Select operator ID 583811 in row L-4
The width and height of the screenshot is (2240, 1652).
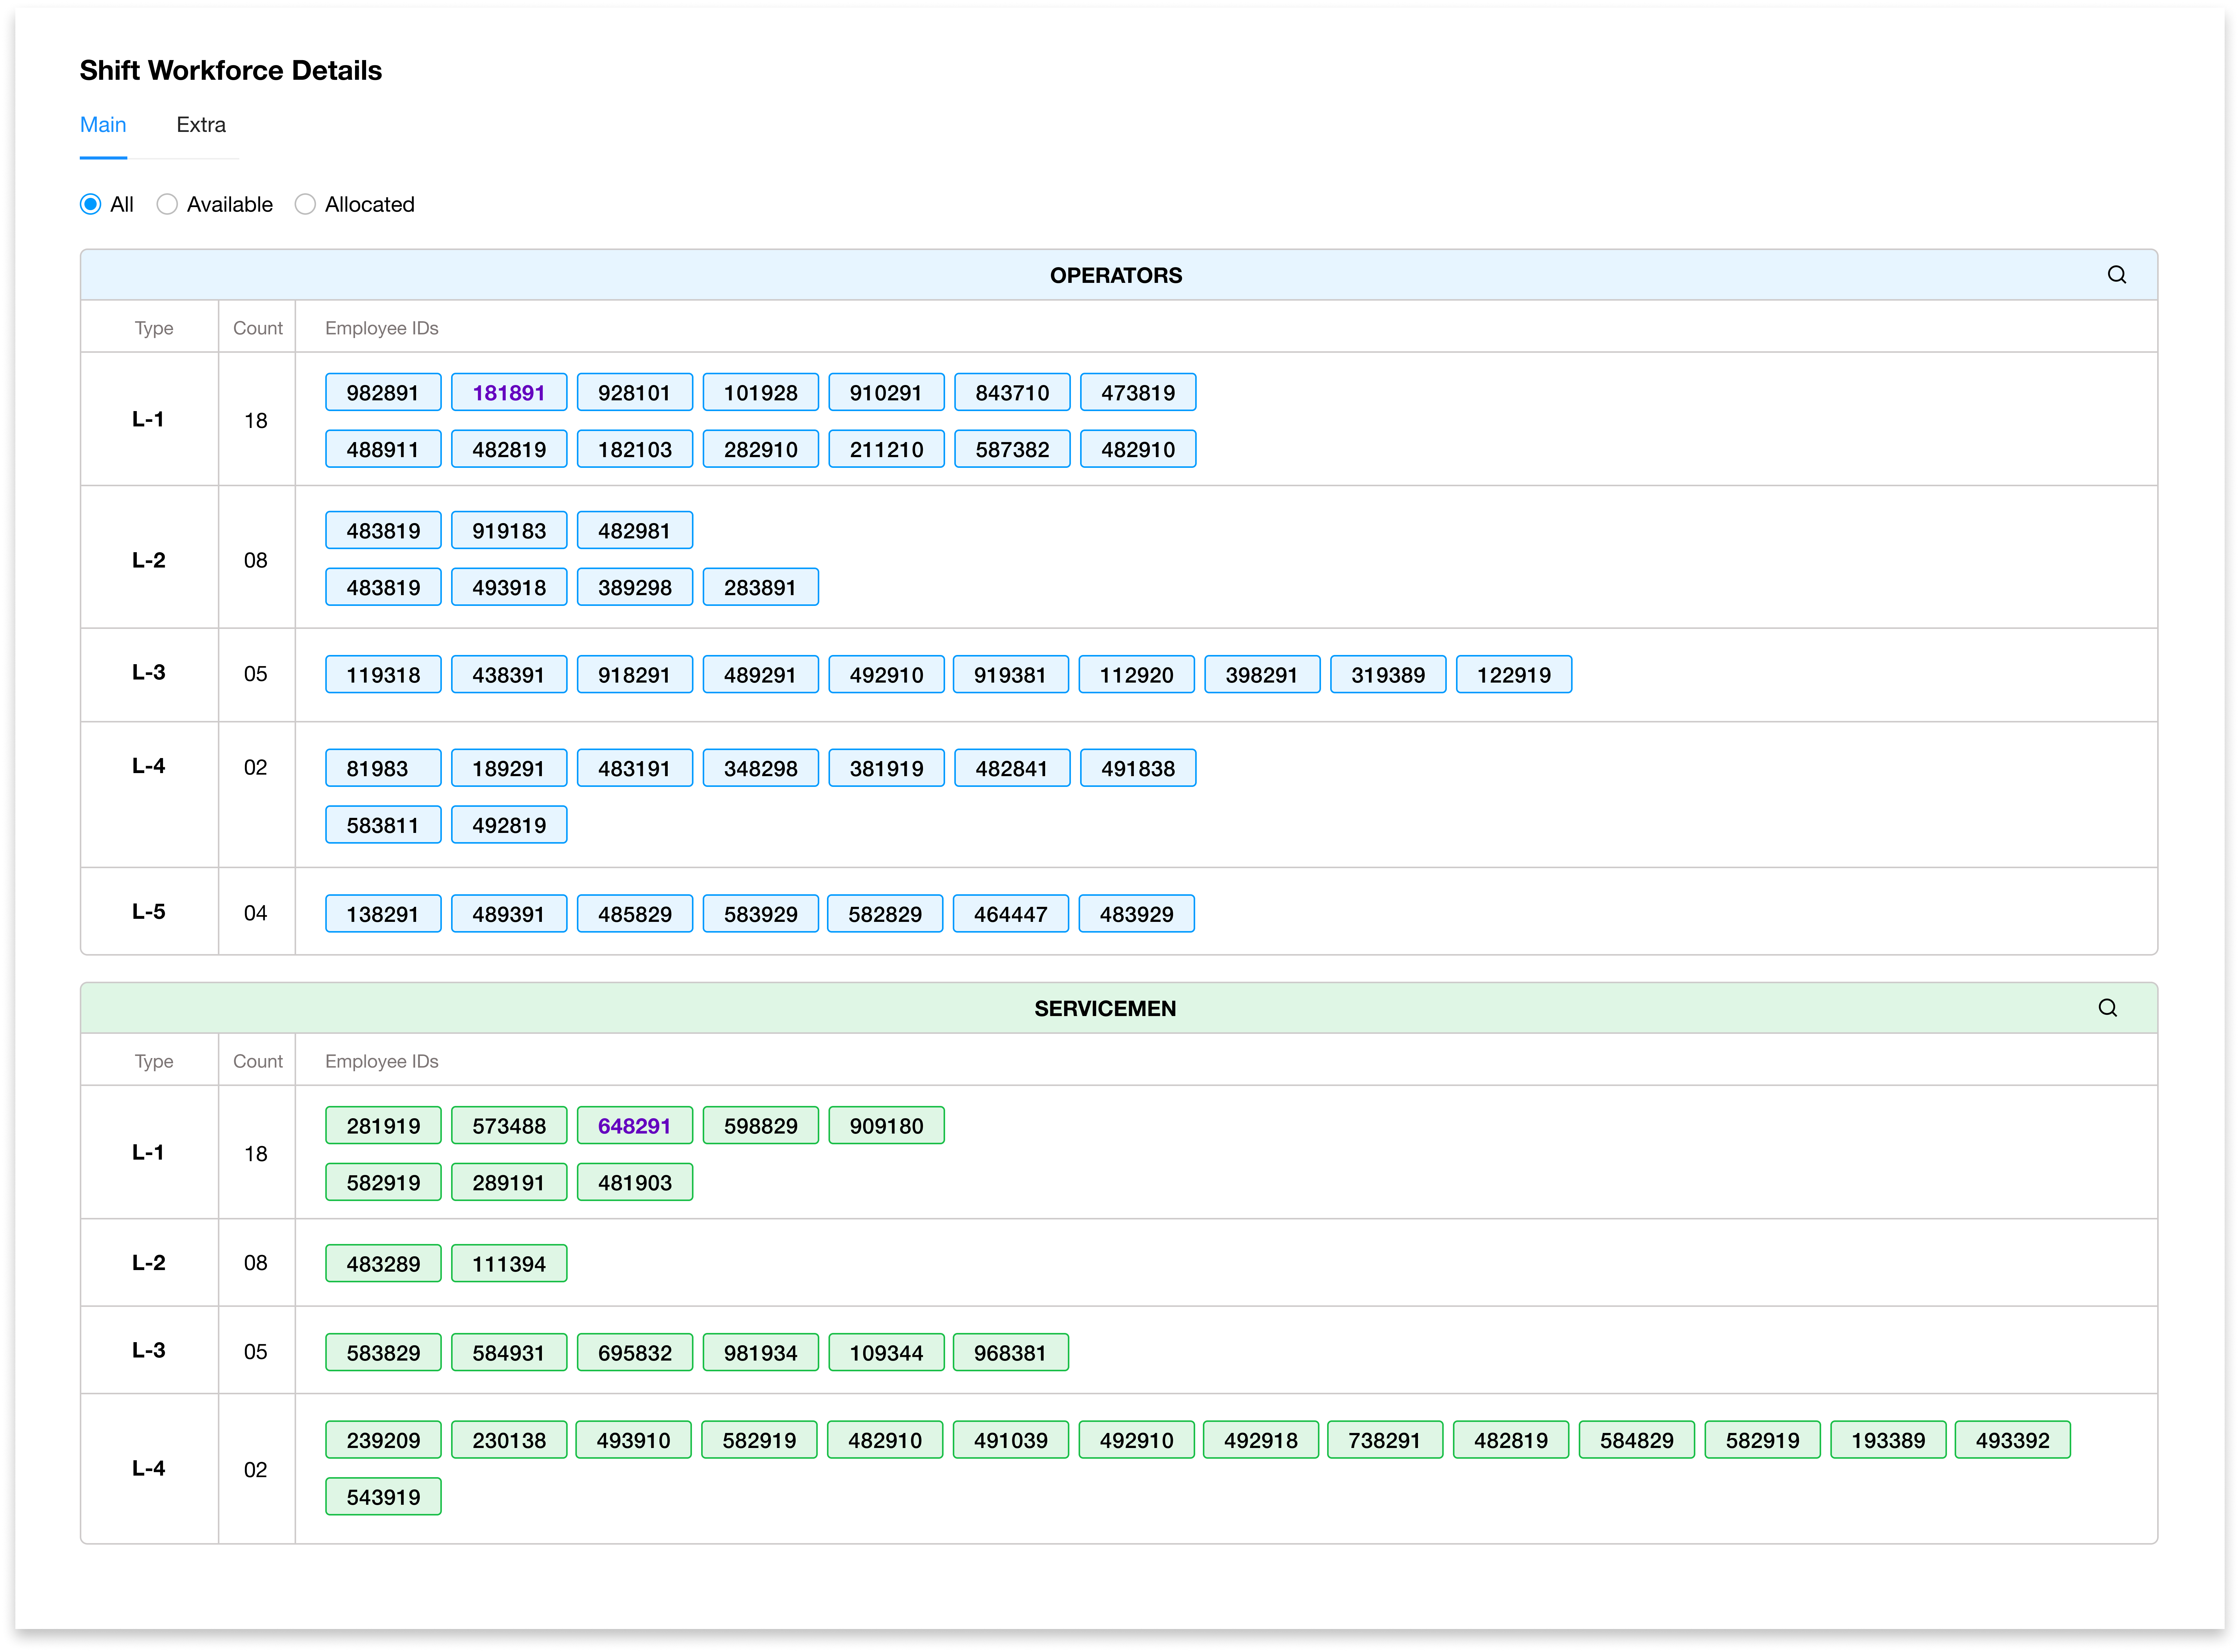coord(383,824)
